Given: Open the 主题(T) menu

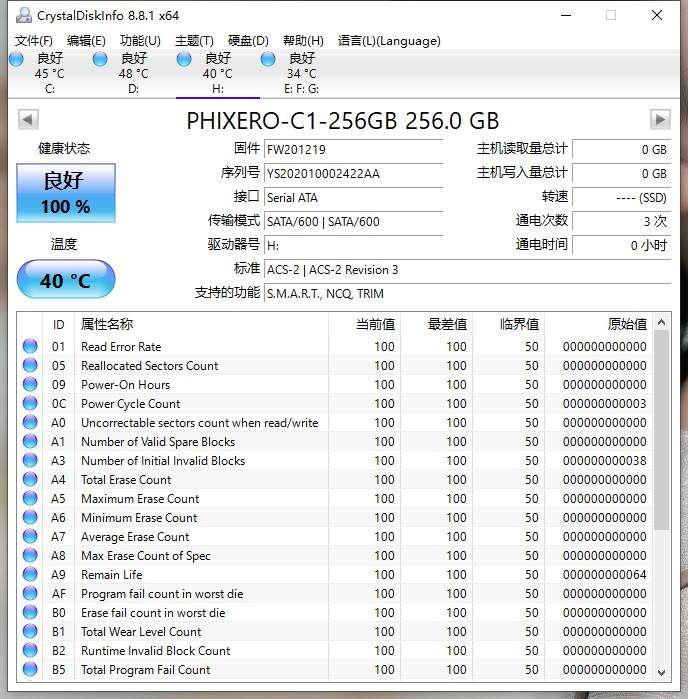Looking at the screenshot, I should point(194,41).
